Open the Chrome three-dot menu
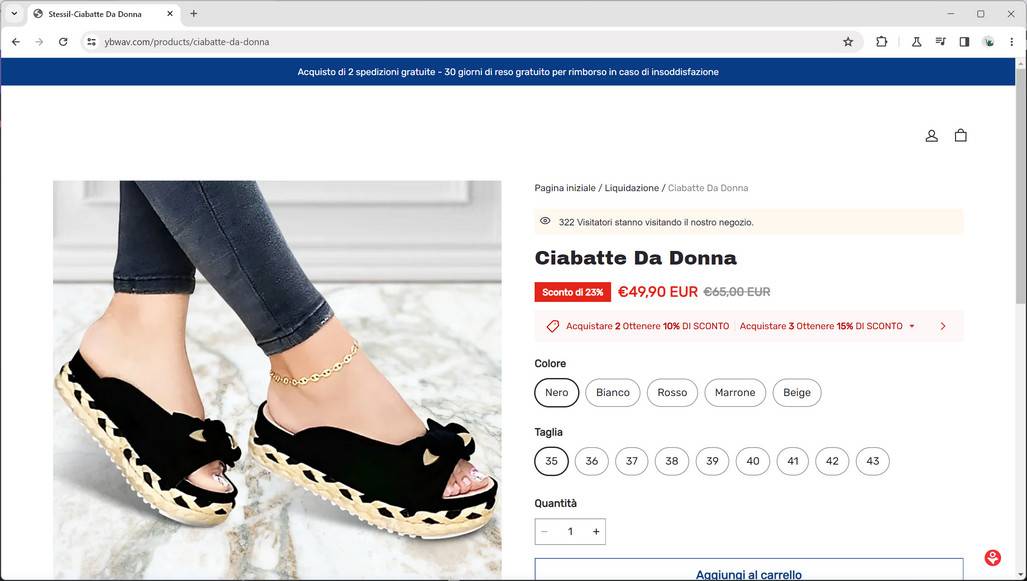The width and height of the screenshot is (1027, 581). (1012, 42)
